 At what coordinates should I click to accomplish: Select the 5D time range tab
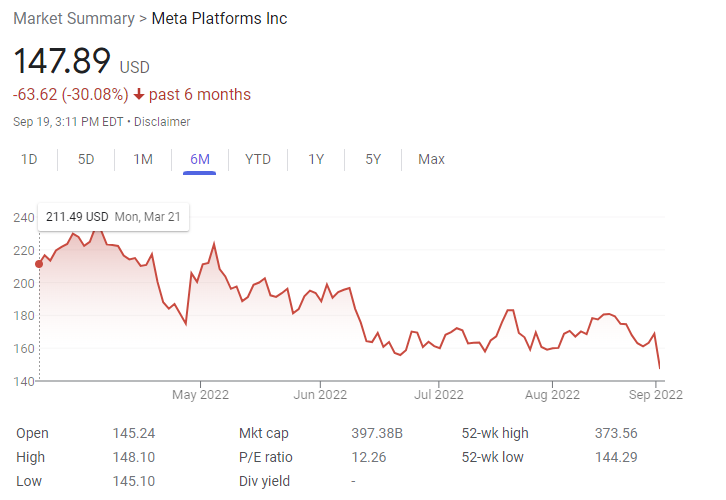pos(86,159)
